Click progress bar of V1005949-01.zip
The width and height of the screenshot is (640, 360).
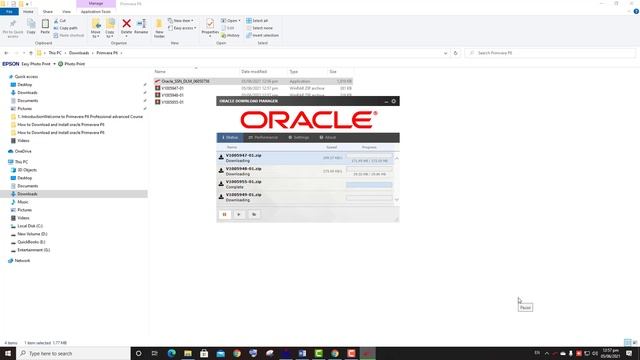point(369,198)
